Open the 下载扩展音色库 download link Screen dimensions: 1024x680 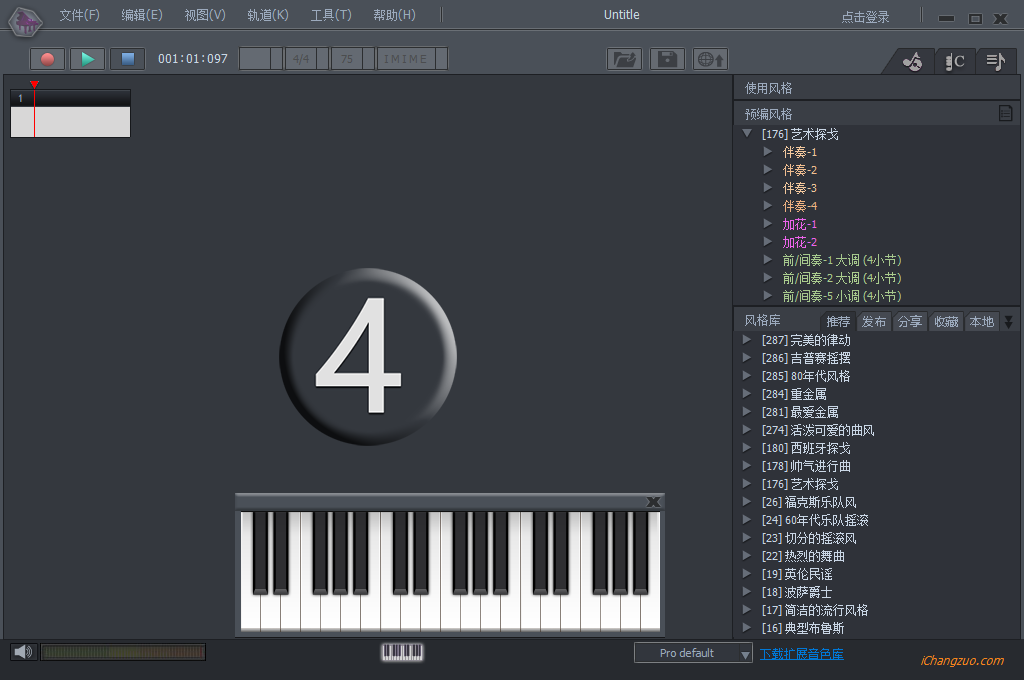(x=802, y=652)
